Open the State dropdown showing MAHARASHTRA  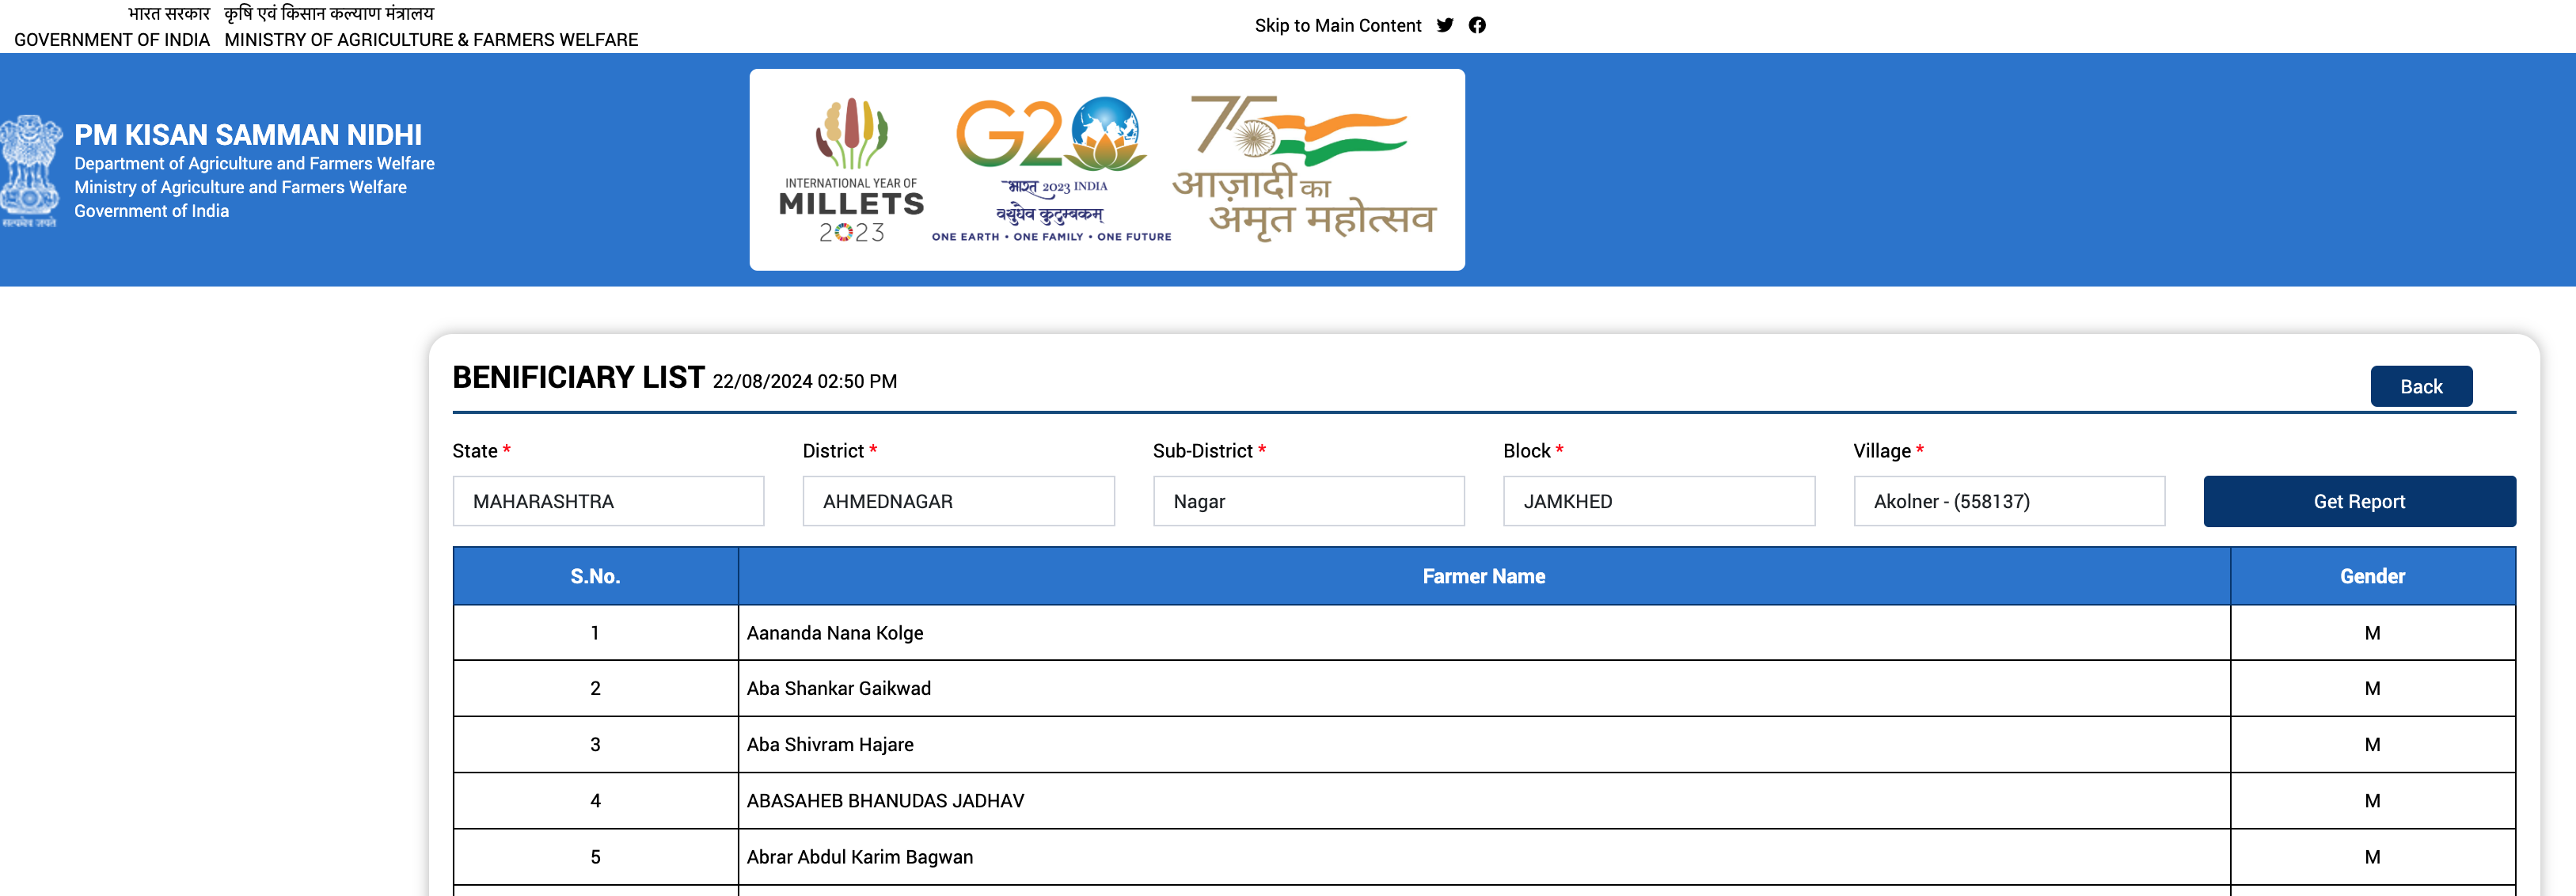[608, 501]
